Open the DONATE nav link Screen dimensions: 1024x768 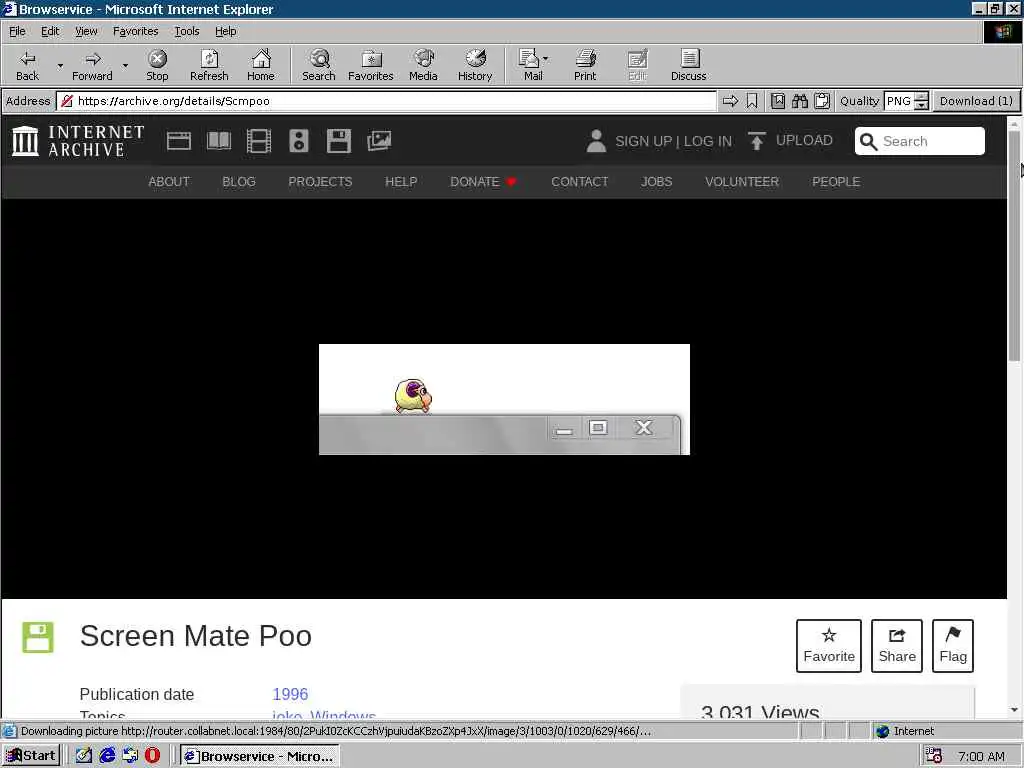(483, 182)
